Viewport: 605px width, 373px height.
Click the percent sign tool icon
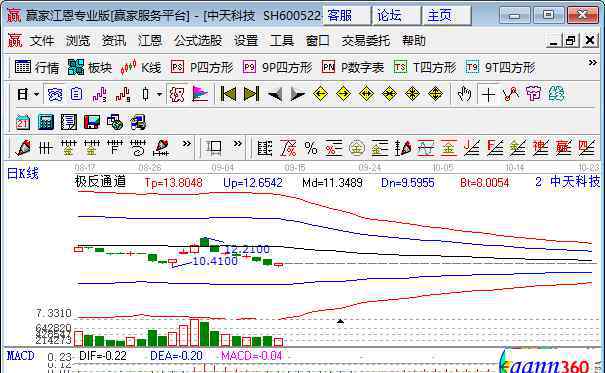tap(311, 148)
